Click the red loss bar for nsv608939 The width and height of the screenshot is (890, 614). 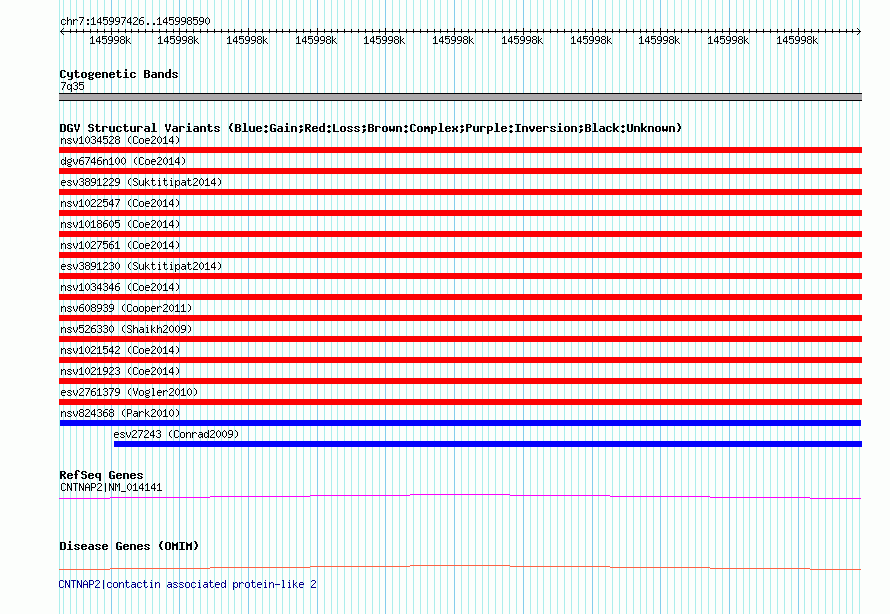click(x=460, y=318)
